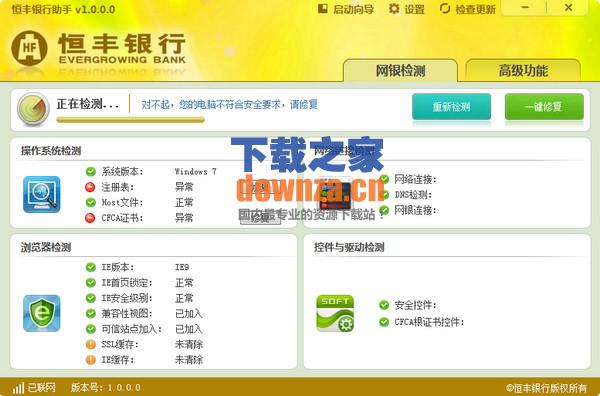Click the green check beside Host文件
The height and width of the screenshot is (396, 600).
[x=91, y=202]
